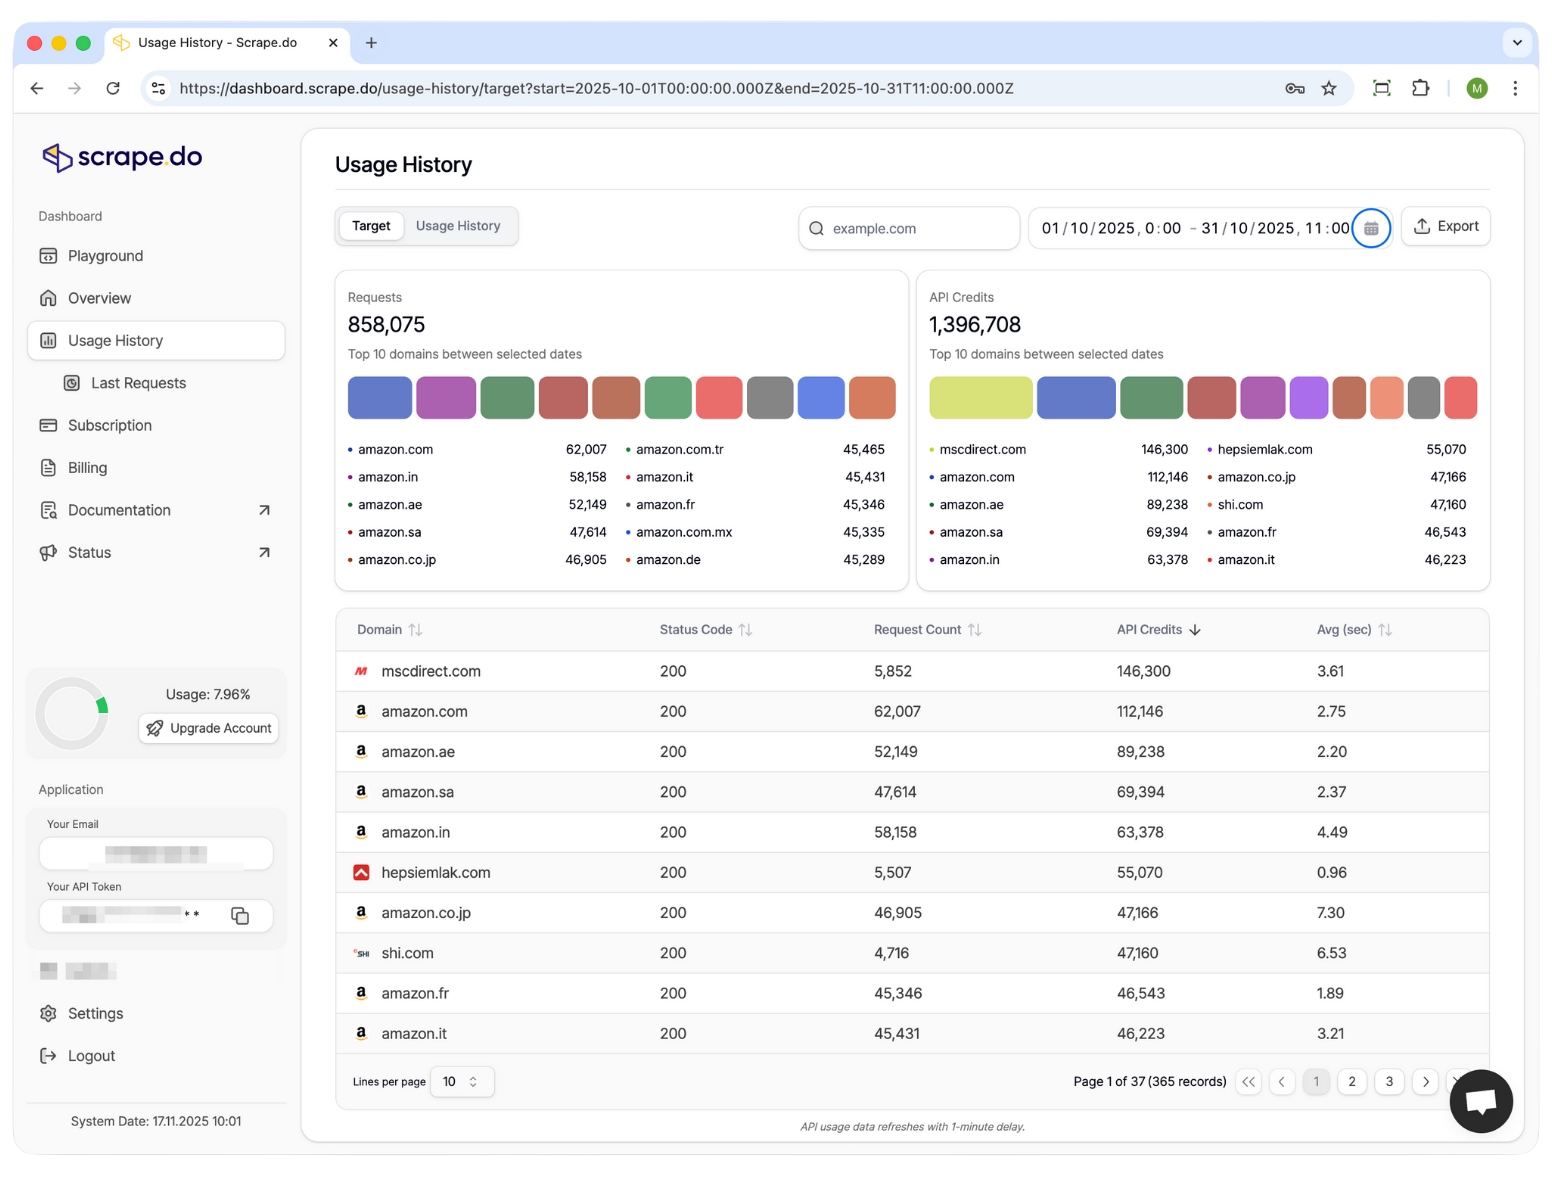Open Chrome's three-dot menu
1552x1181 pixels.
pos(1515,88)
